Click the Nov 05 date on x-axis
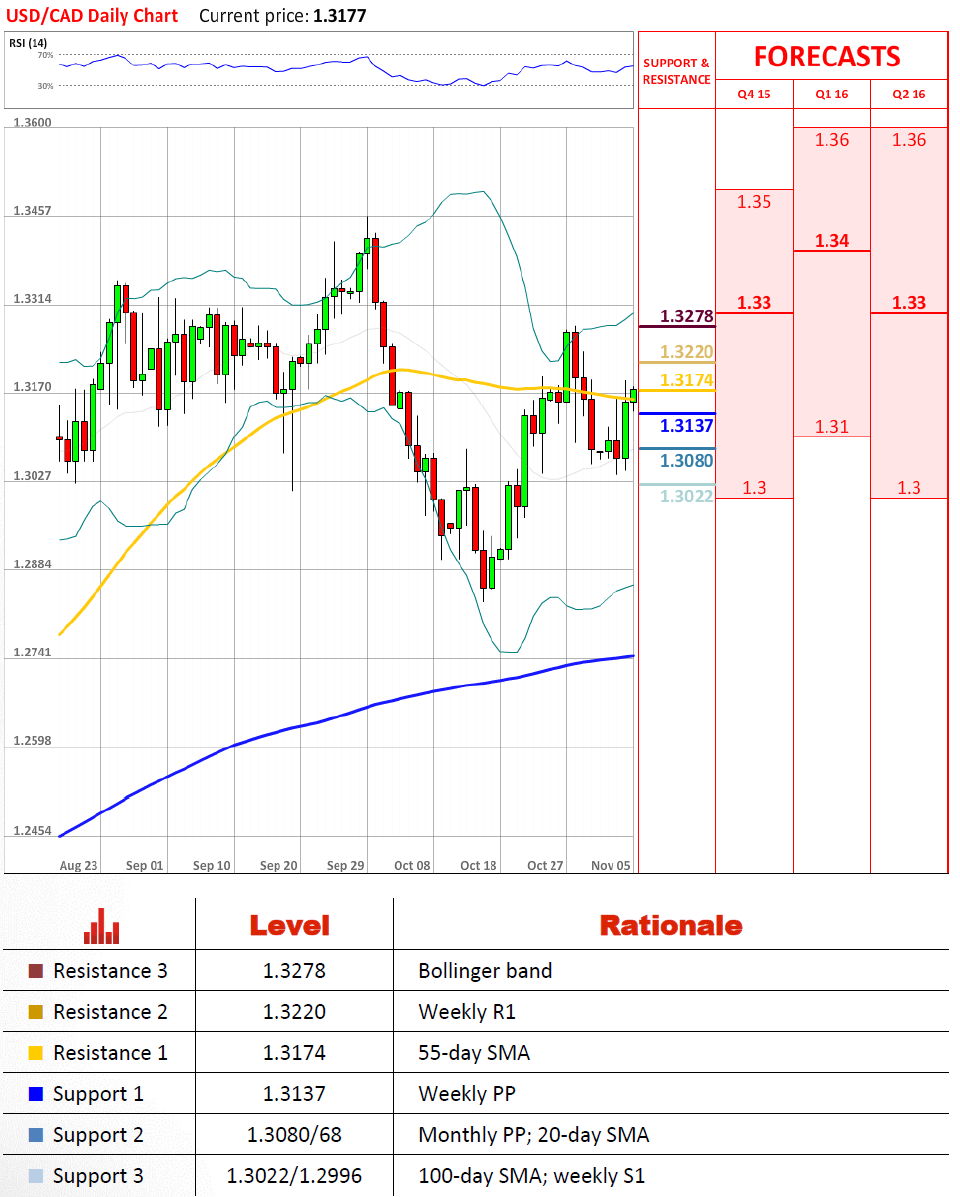Image resolution: width=960 pixels, height=1197 pixels. pos(610,866)
